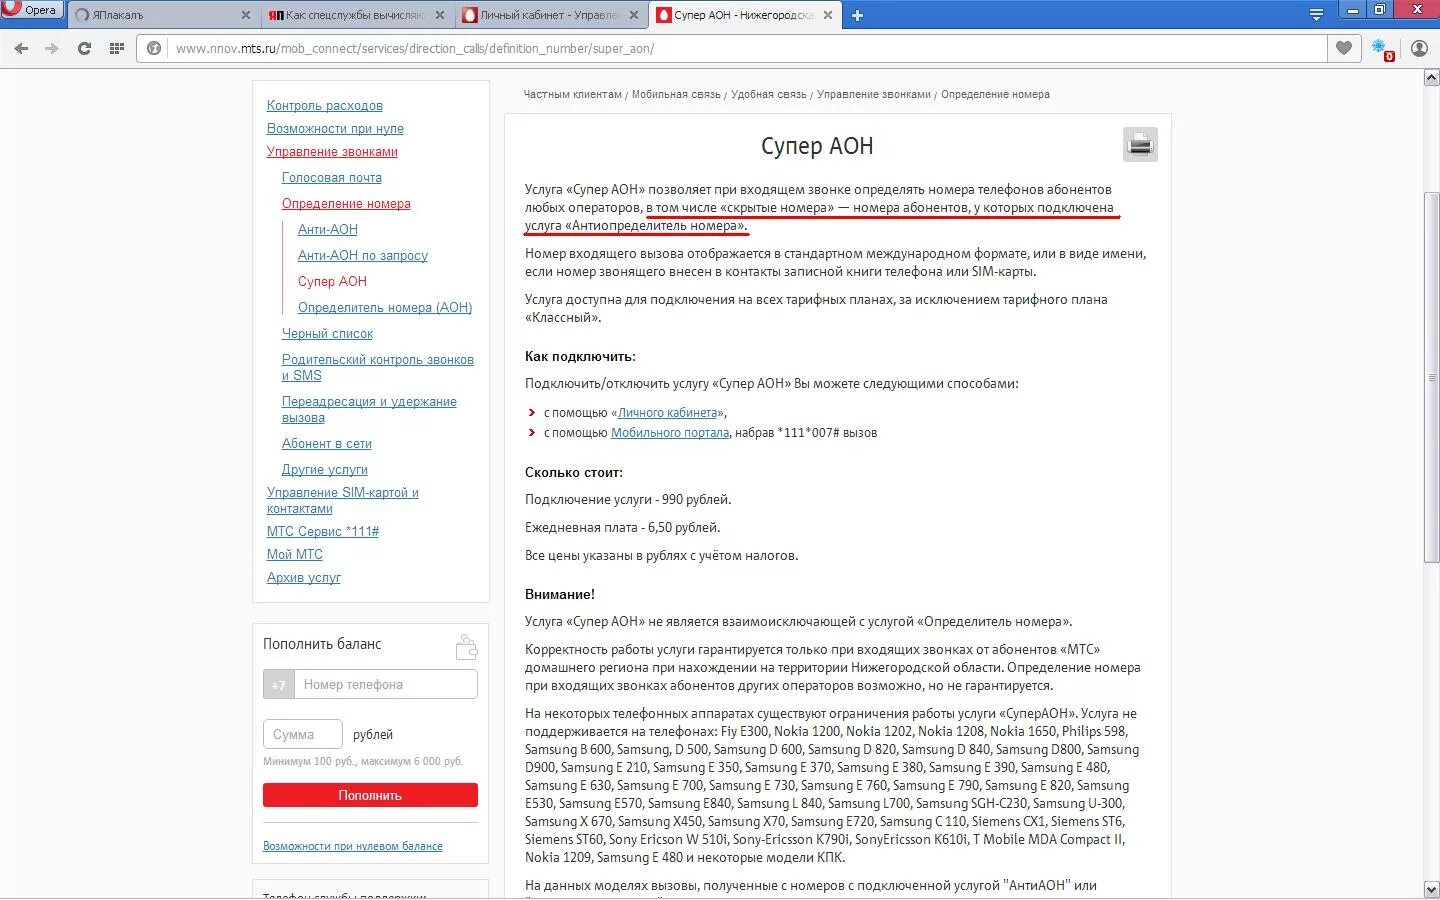Open the Возможности при нуле link
The image size is (1440, 900).
coord(335,128)
